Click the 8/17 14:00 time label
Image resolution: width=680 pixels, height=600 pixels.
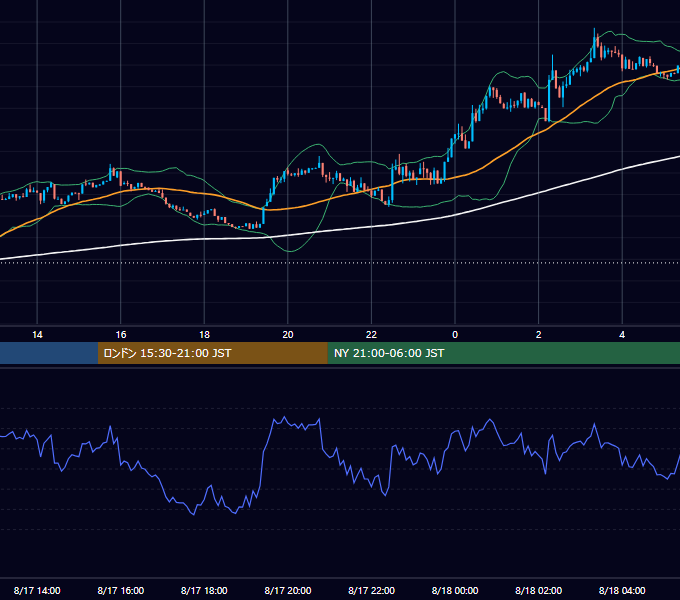point(37,590)
